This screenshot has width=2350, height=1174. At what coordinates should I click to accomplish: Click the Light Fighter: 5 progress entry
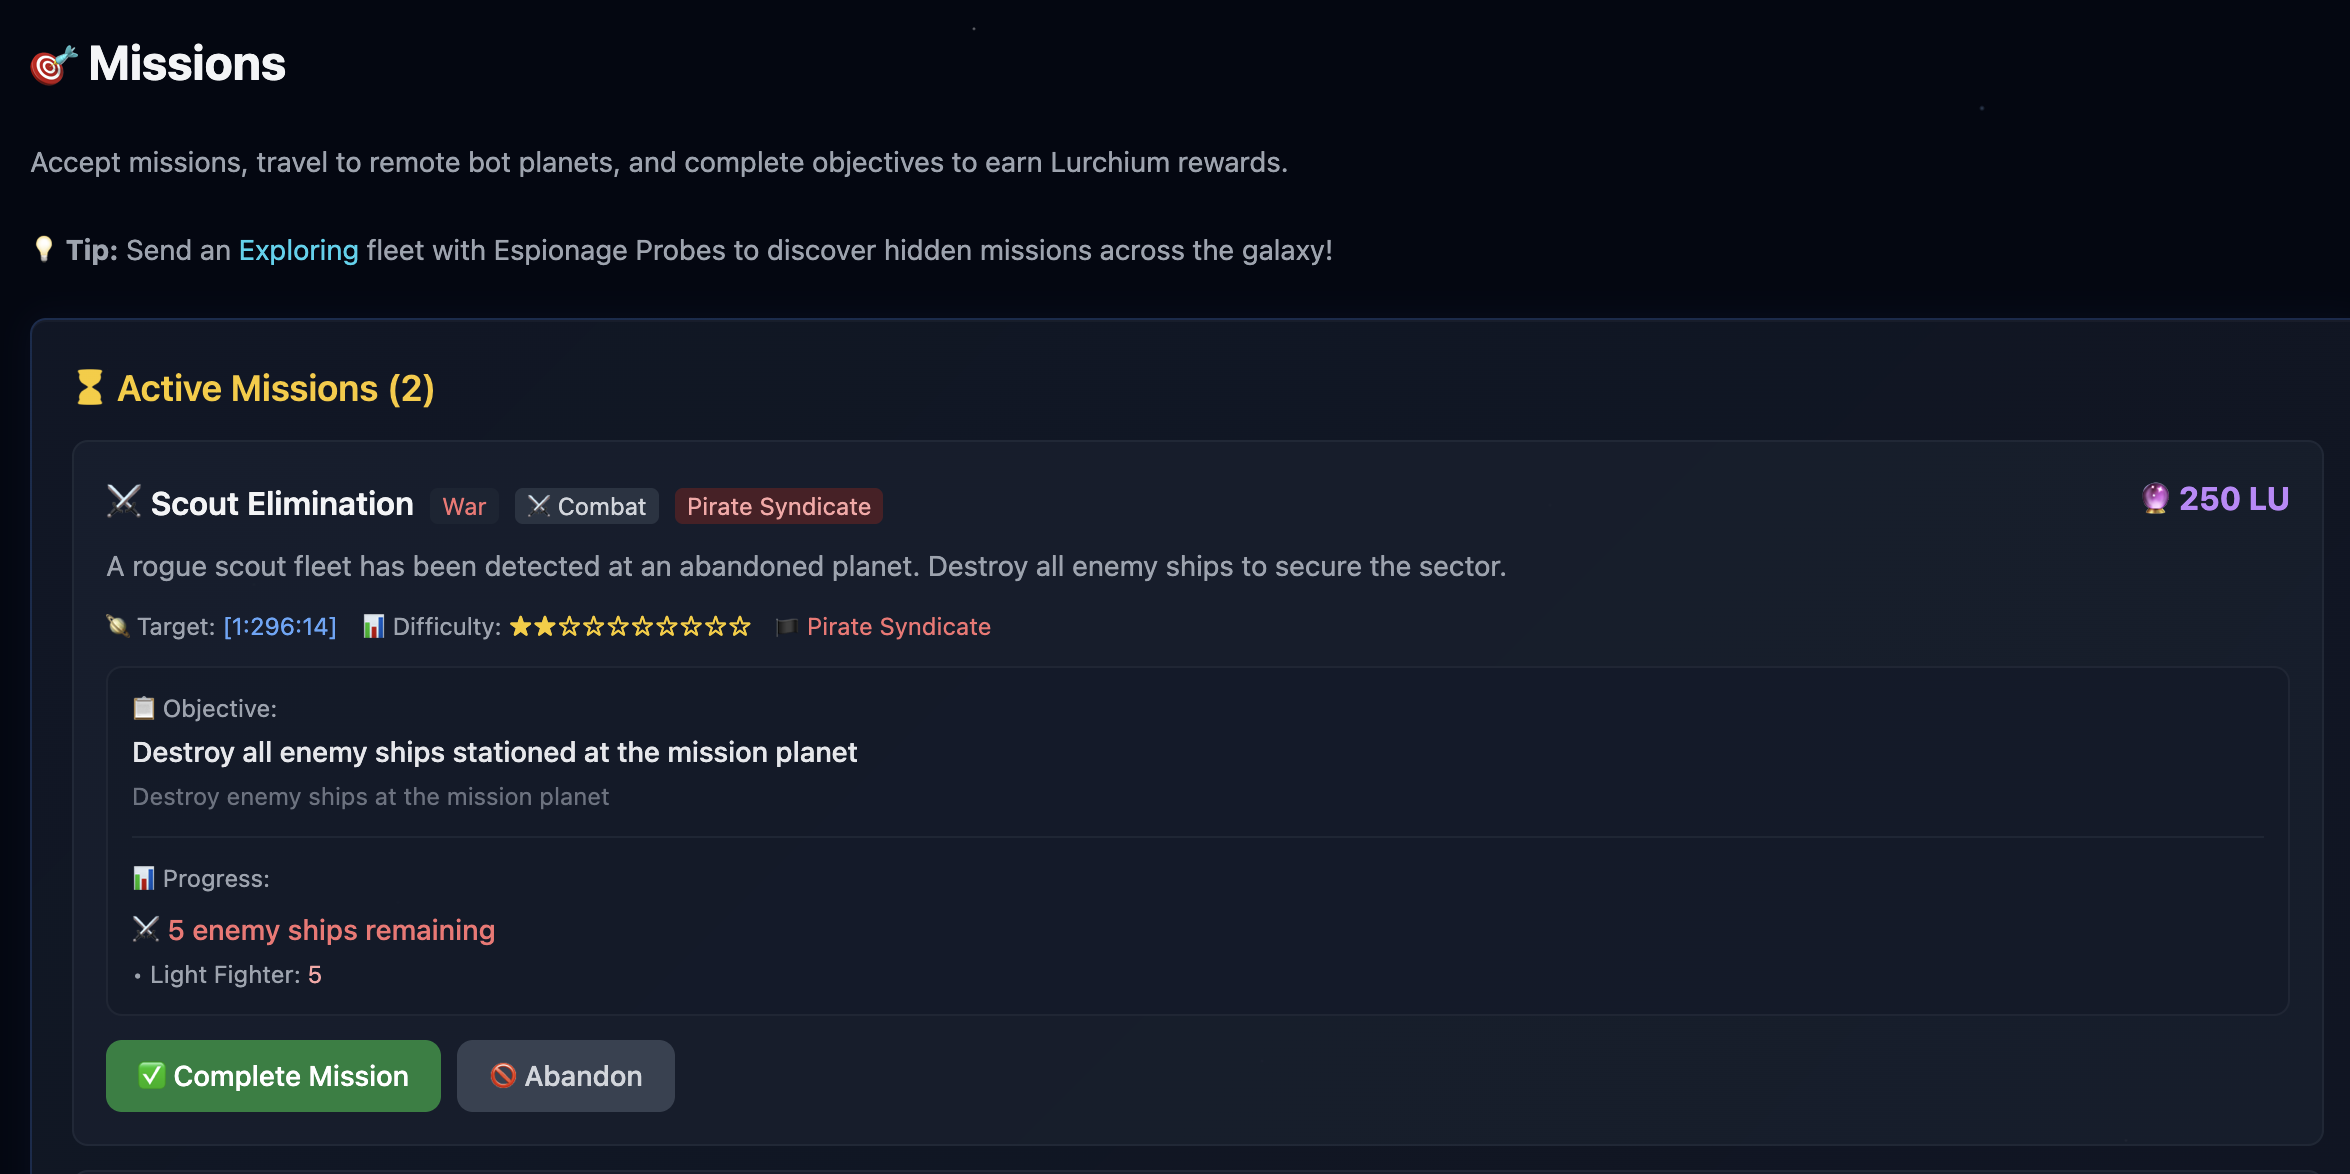[234, 973]
